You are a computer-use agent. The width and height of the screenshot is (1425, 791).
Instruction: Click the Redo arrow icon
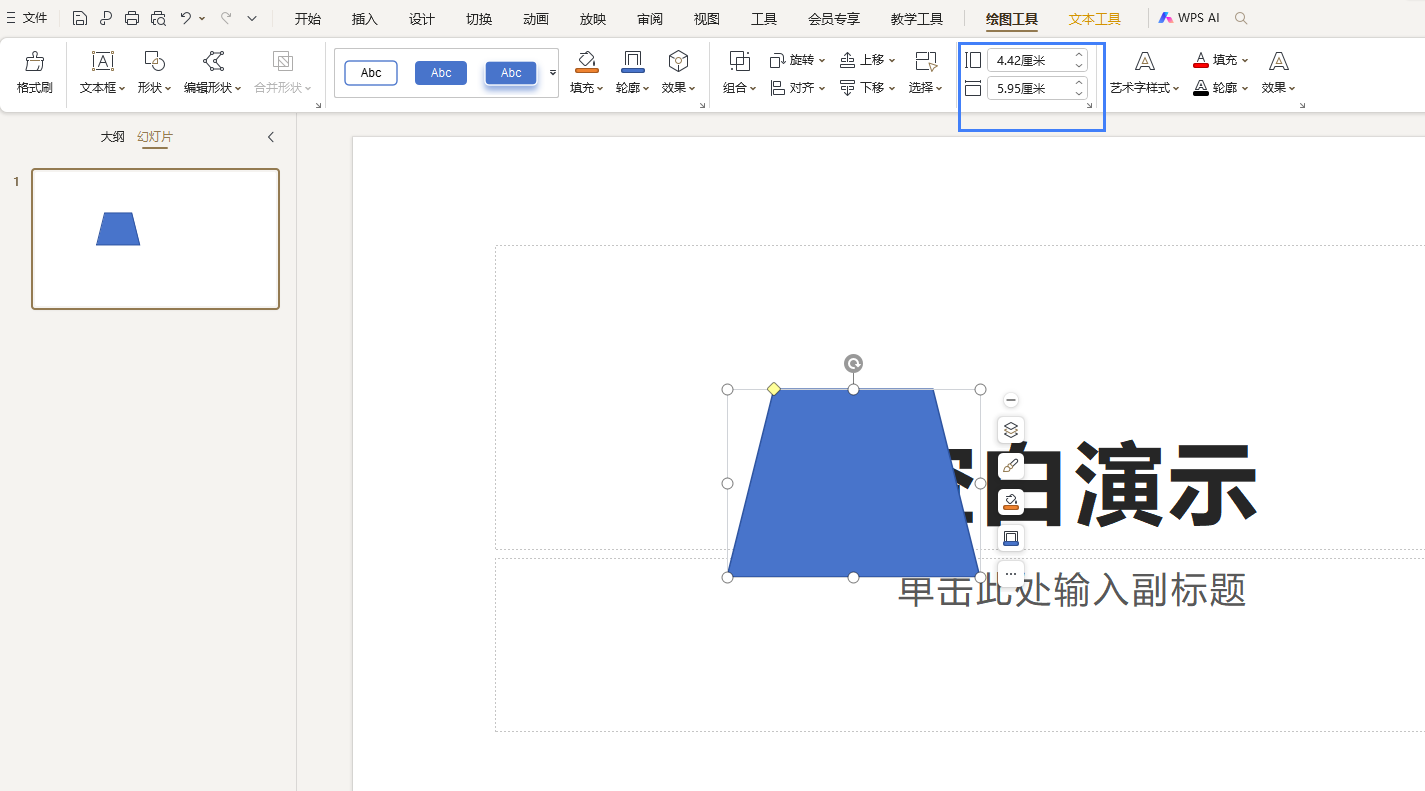226,18
